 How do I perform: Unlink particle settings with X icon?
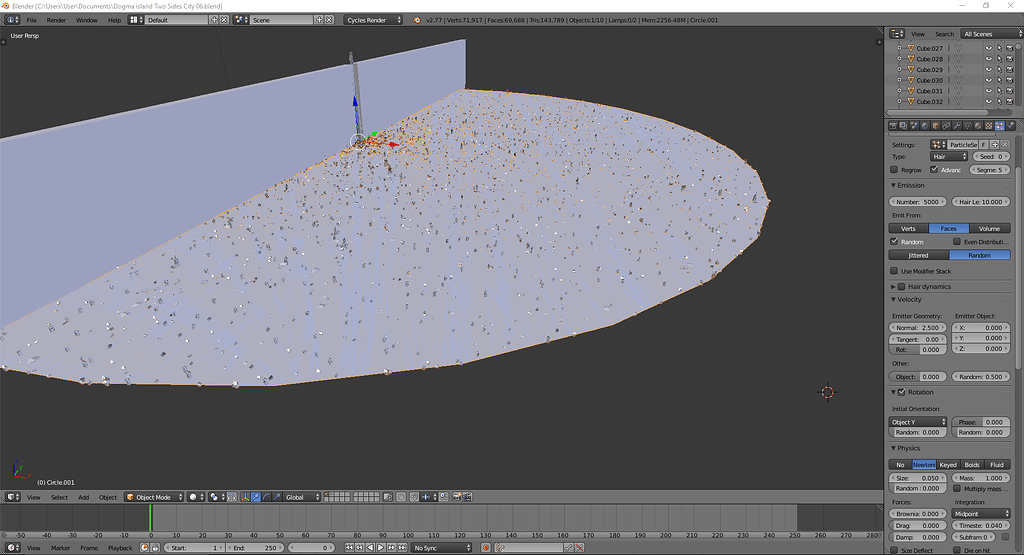click(x=1005, y=144)
